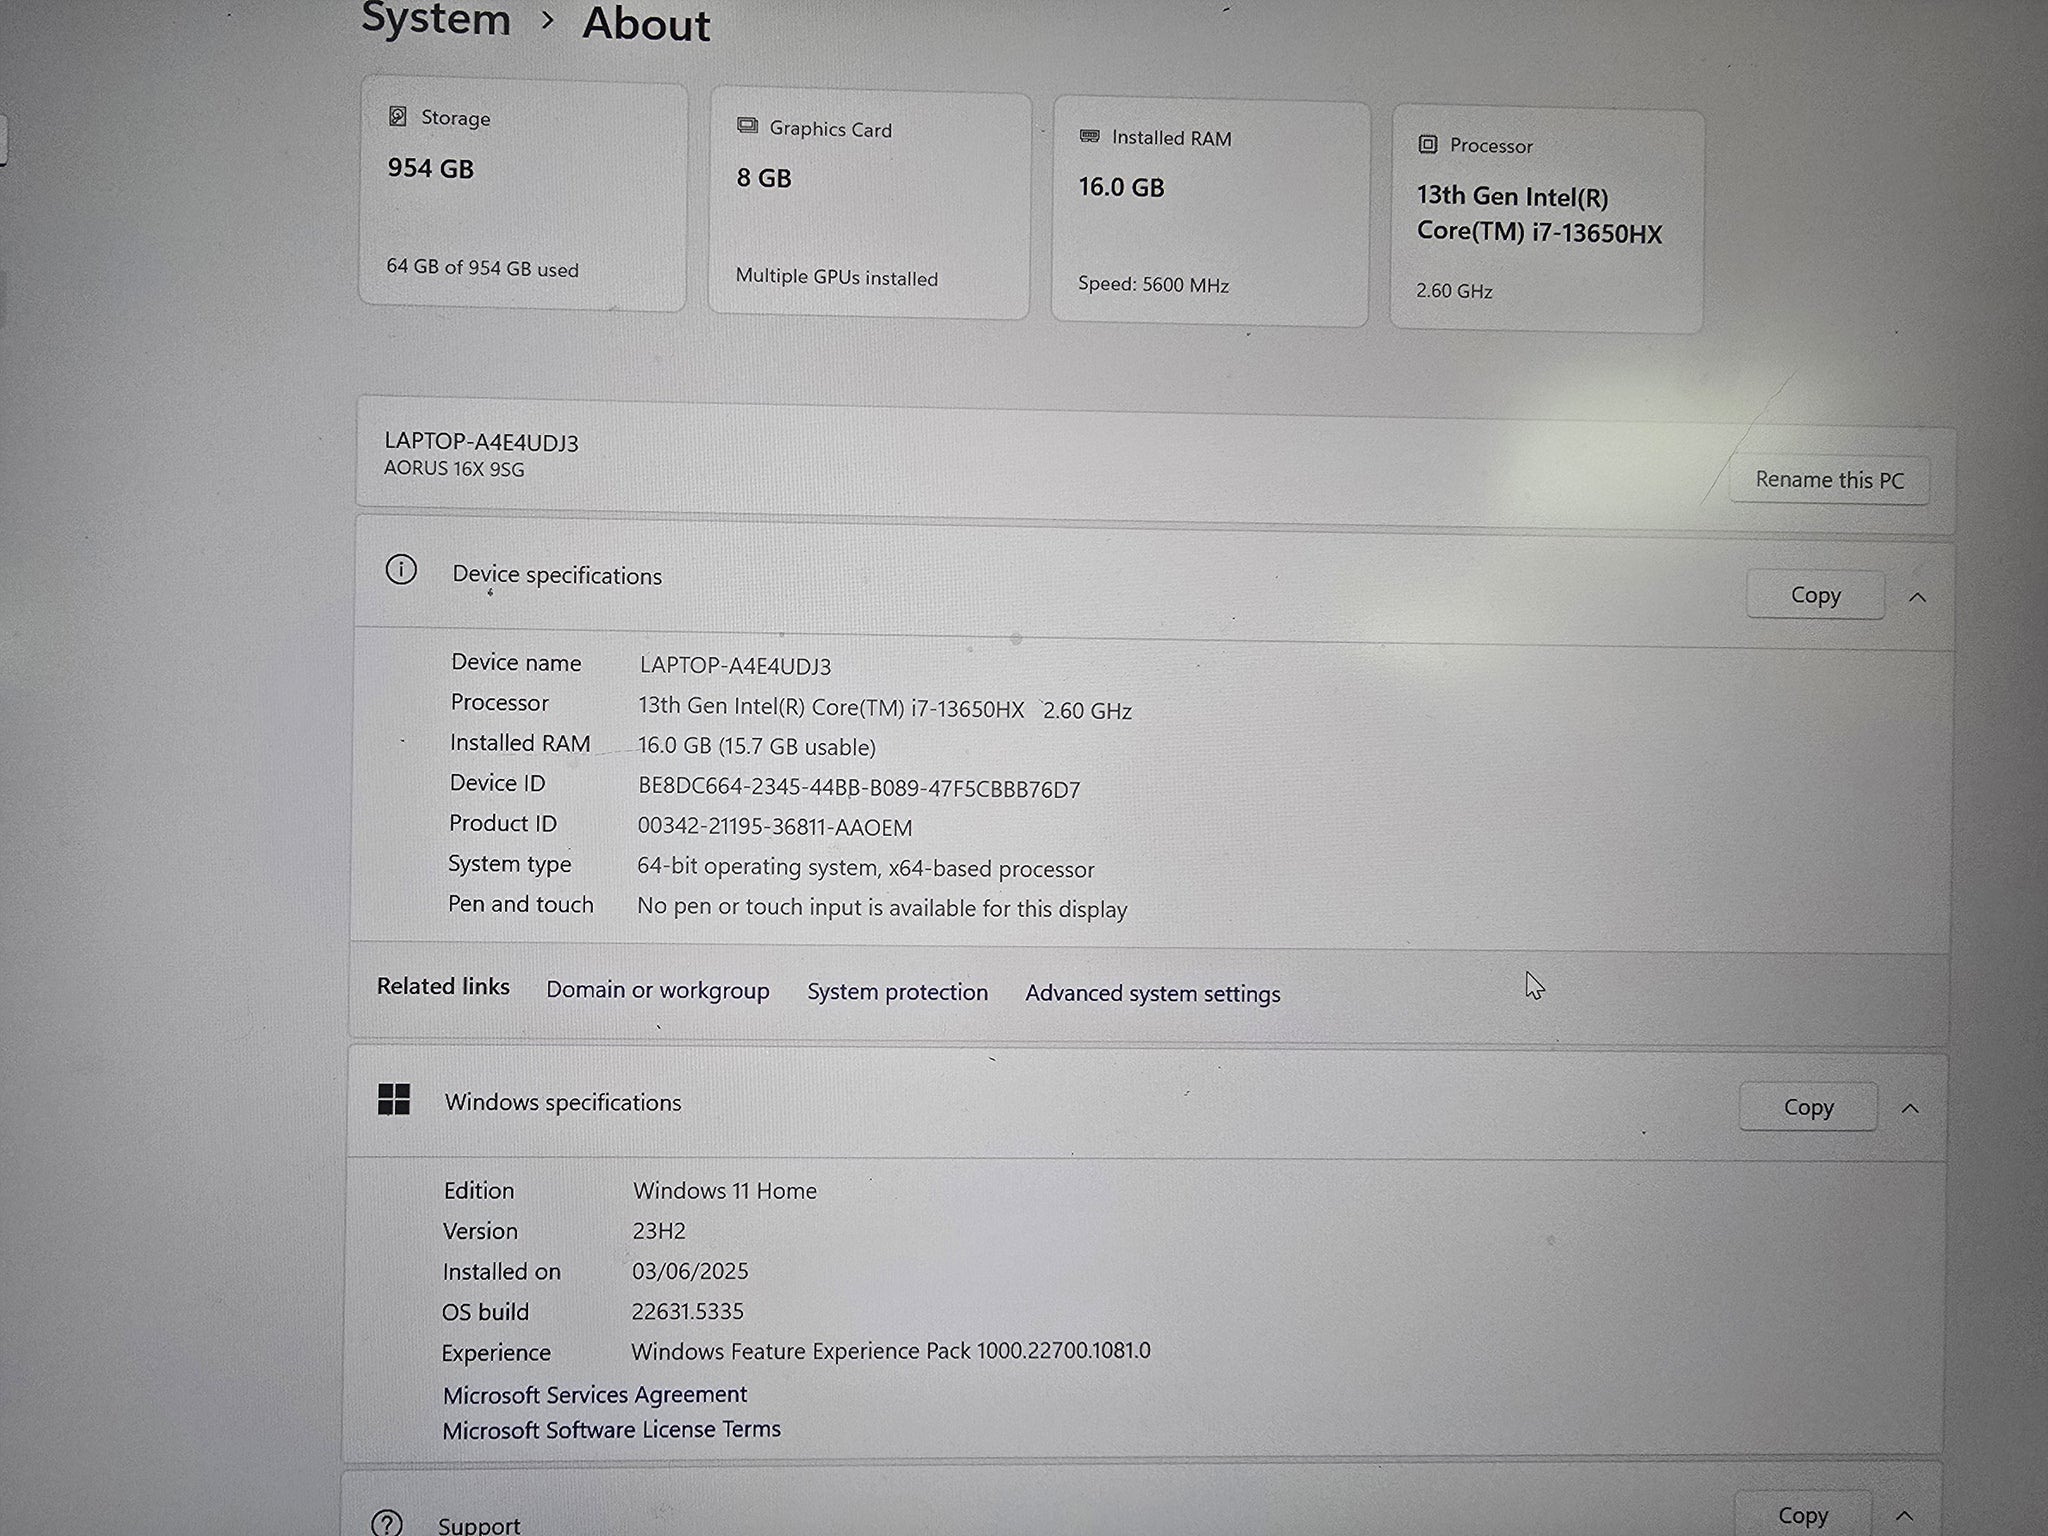
Task: Click the Speed: 5600 MHz text
Action: pyautogui.click(x=1153, y=284)
